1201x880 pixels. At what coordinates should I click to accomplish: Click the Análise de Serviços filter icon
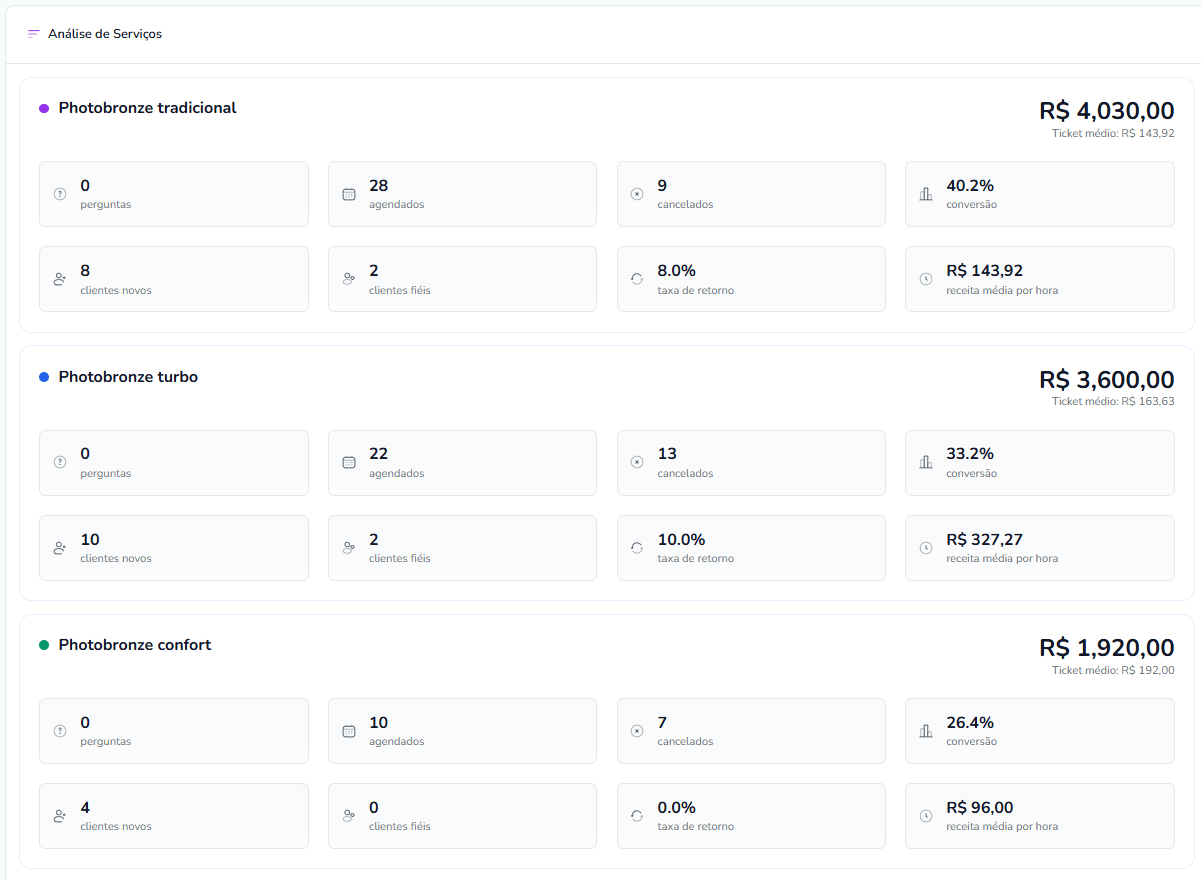click(x=34, y=34)
